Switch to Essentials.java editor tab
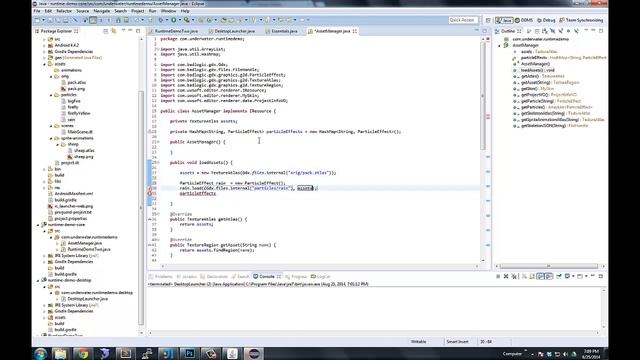640x360 pixels. [282, 31]
